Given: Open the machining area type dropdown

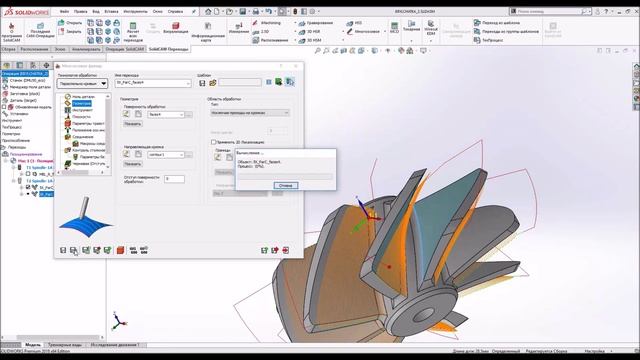Looking at the screenshot, I should click(250, 113).
